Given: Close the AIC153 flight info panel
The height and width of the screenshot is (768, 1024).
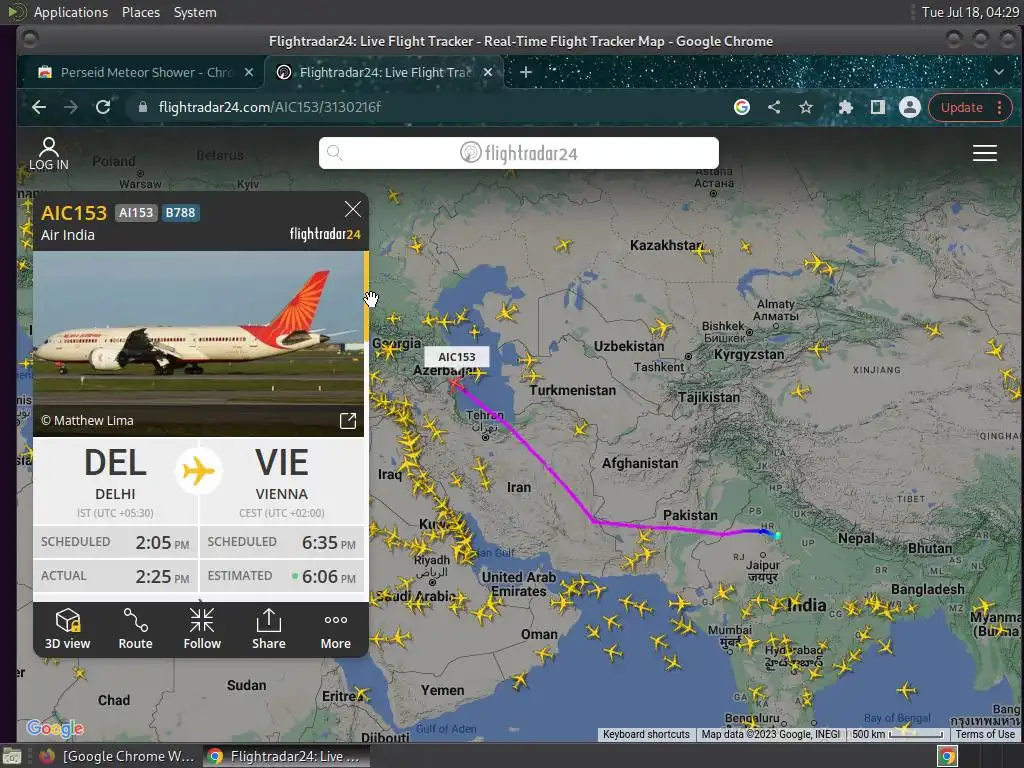Looking at the screenshot, I should click(353, 209).
